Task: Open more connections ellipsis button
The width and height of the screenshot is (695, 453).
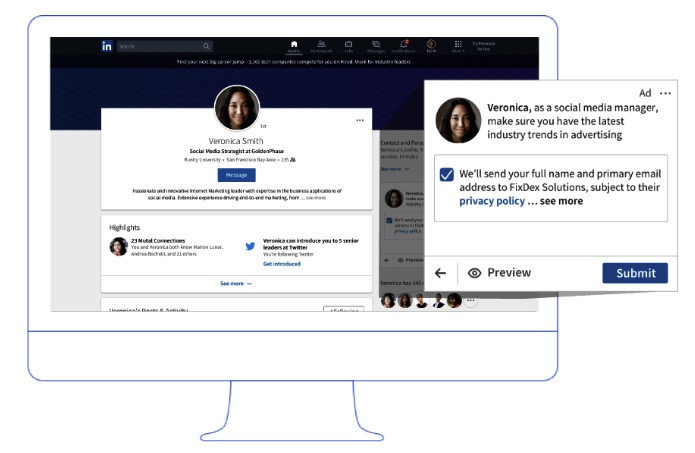Action: [471, 301]
